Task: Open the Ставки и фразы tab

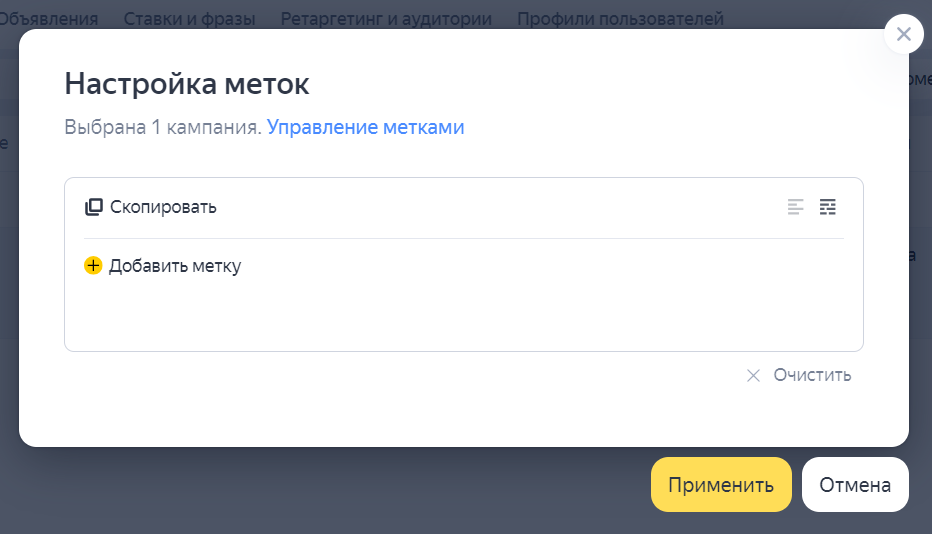Action: 189,18
